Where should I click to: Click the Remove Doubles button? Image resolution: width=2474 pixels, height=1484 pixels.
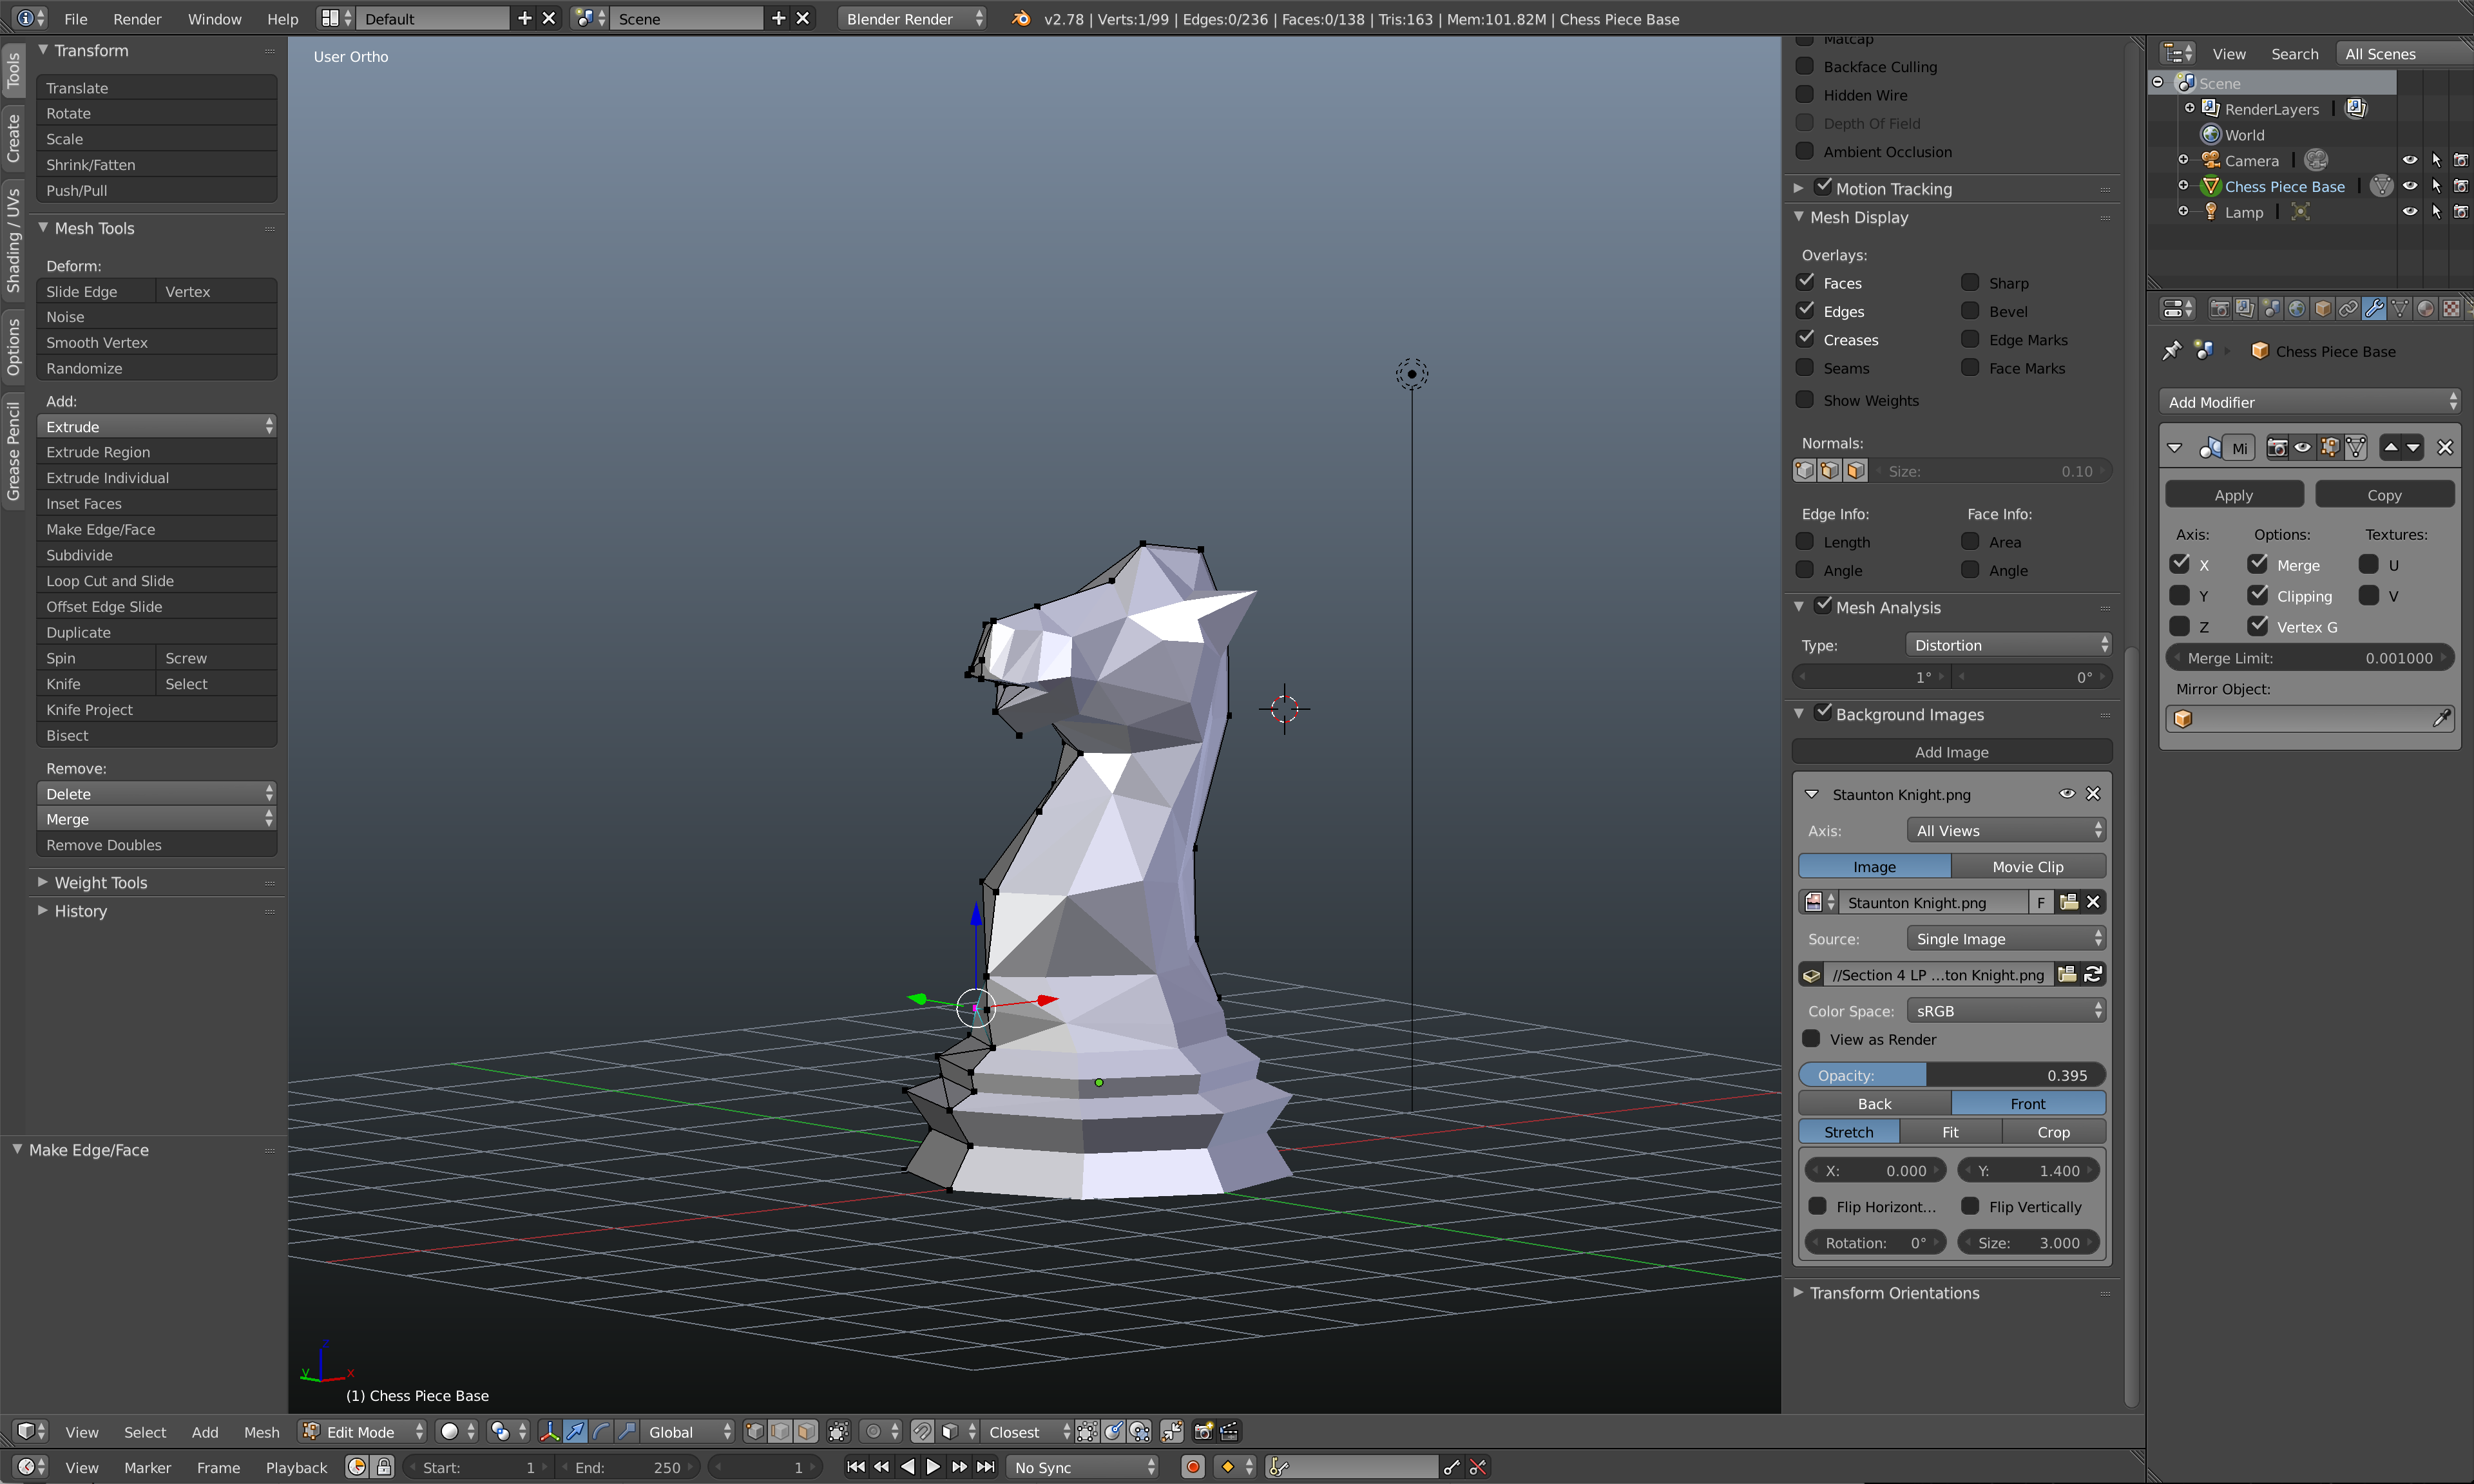point(157,845)
